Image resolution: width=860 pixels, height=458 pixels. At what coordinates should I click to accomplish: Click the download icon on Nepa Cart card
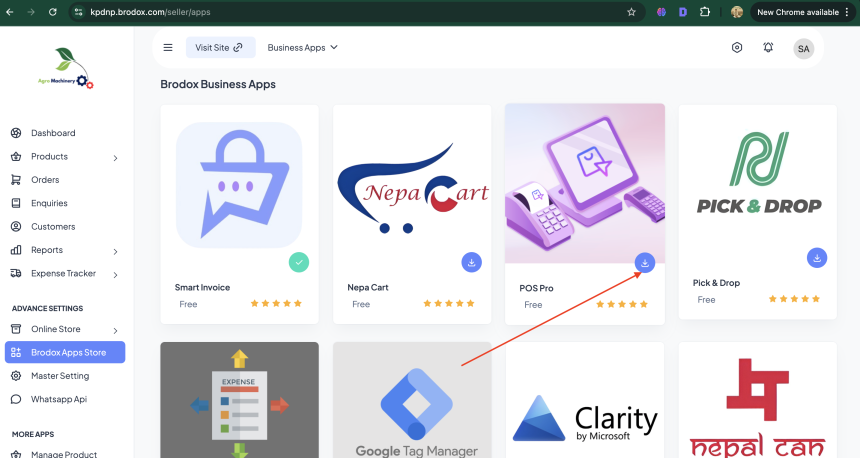point(472,262)
